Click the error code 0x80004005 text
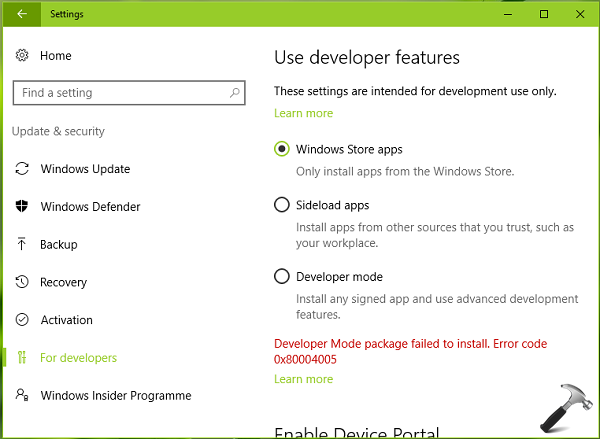This screenshot has width=600, height=439. (x=305, y=359)
